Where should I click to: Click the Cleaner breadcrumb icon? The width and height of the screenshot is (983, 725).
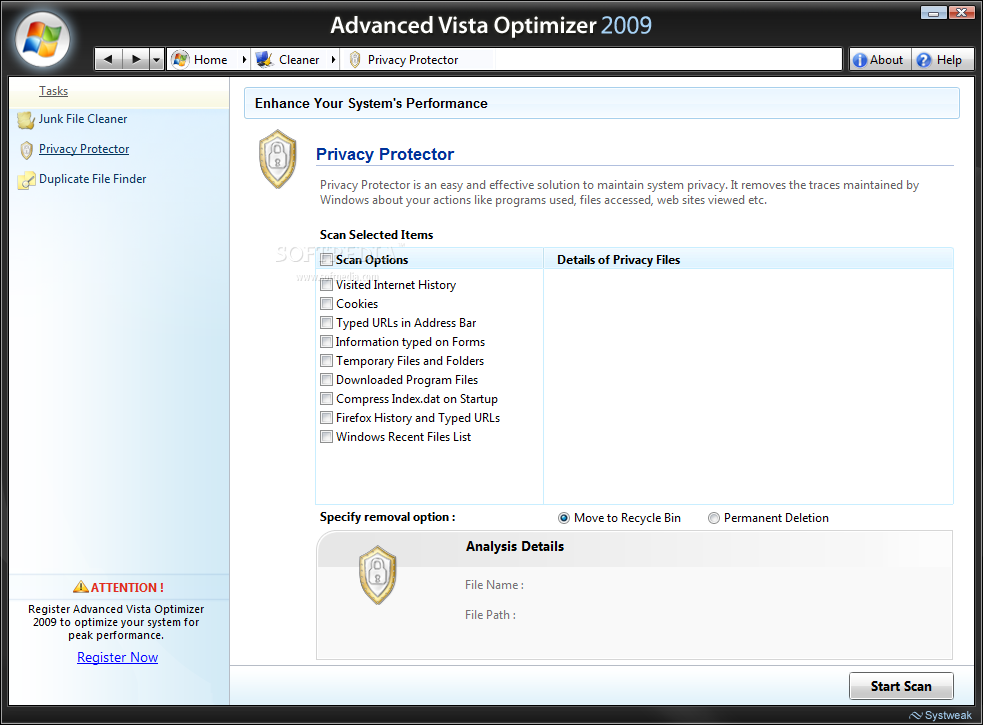coord(264,60)
